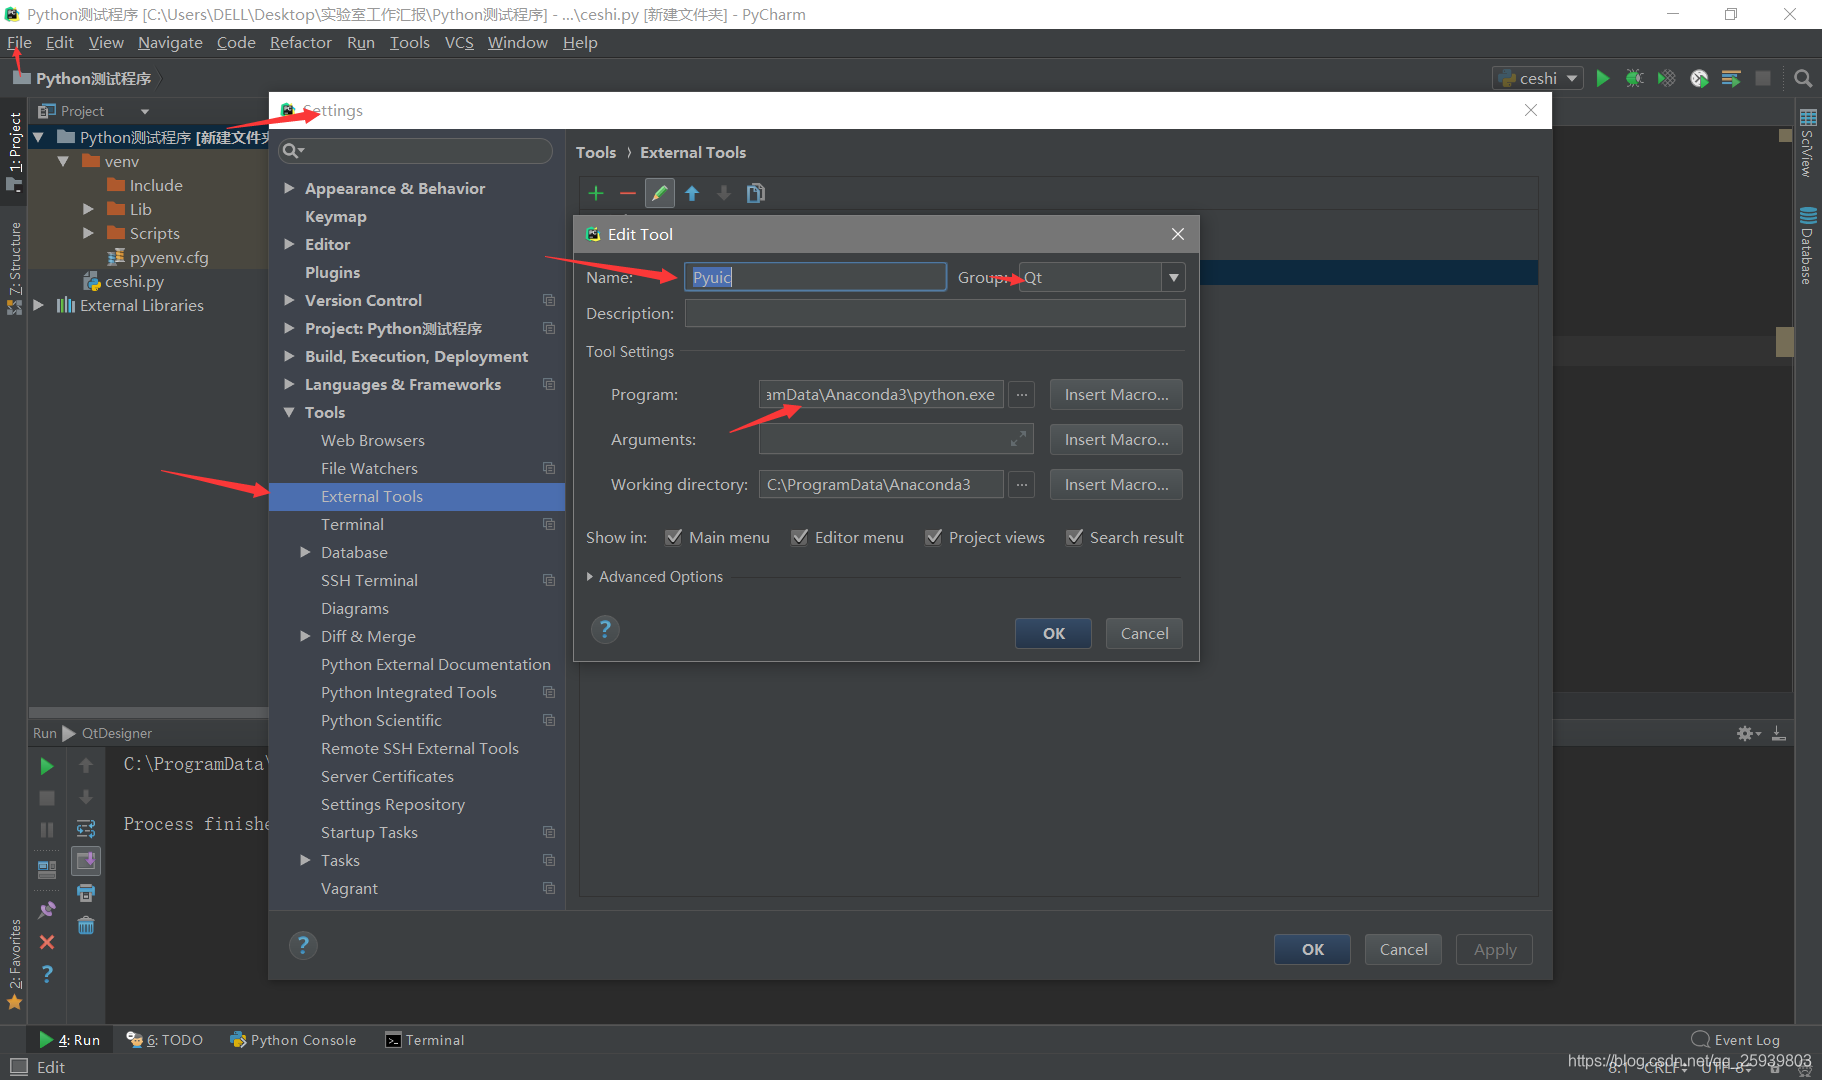1822x1080 pixels.
Task: Open the File menu
Action: click(x=19, y=42)
